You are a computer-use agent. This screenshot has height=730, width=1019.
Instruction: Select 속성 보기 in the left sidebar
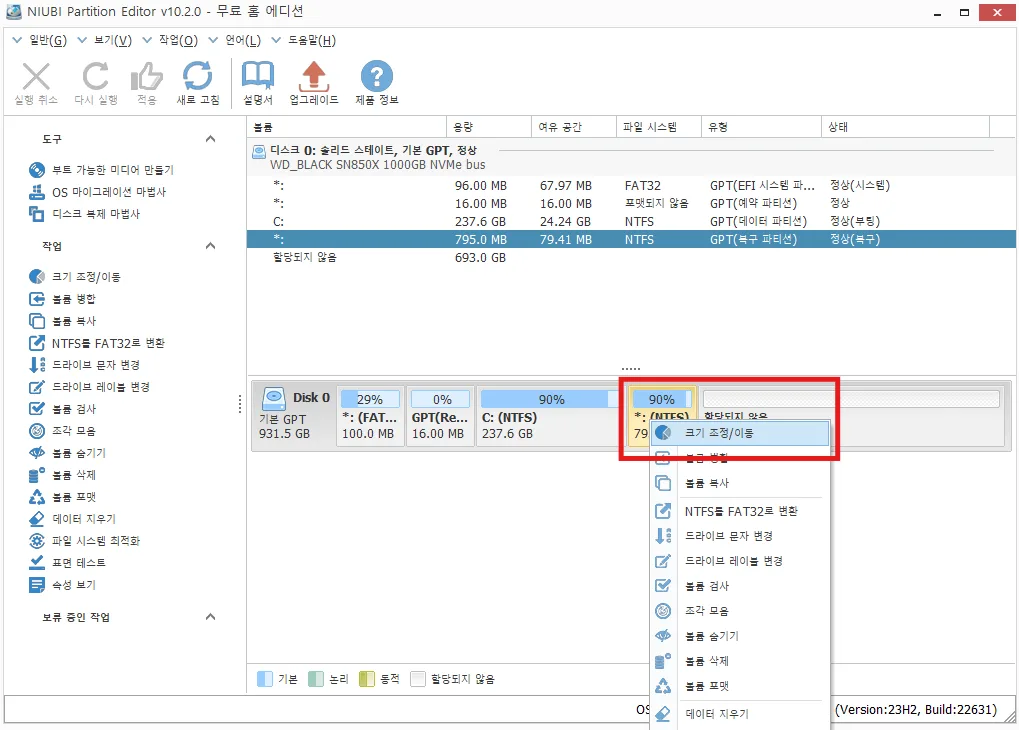62,585
